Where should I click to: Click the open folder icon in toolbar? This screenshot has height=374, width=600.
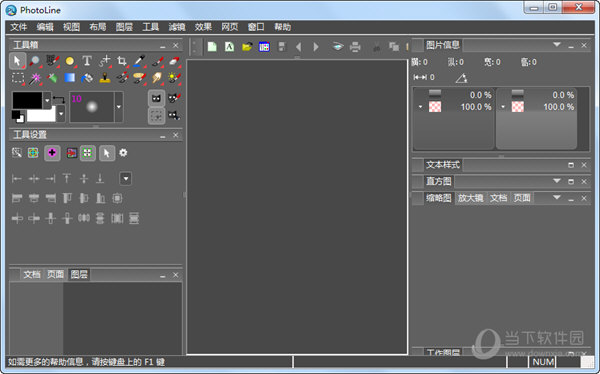click(x=247, y=47)
